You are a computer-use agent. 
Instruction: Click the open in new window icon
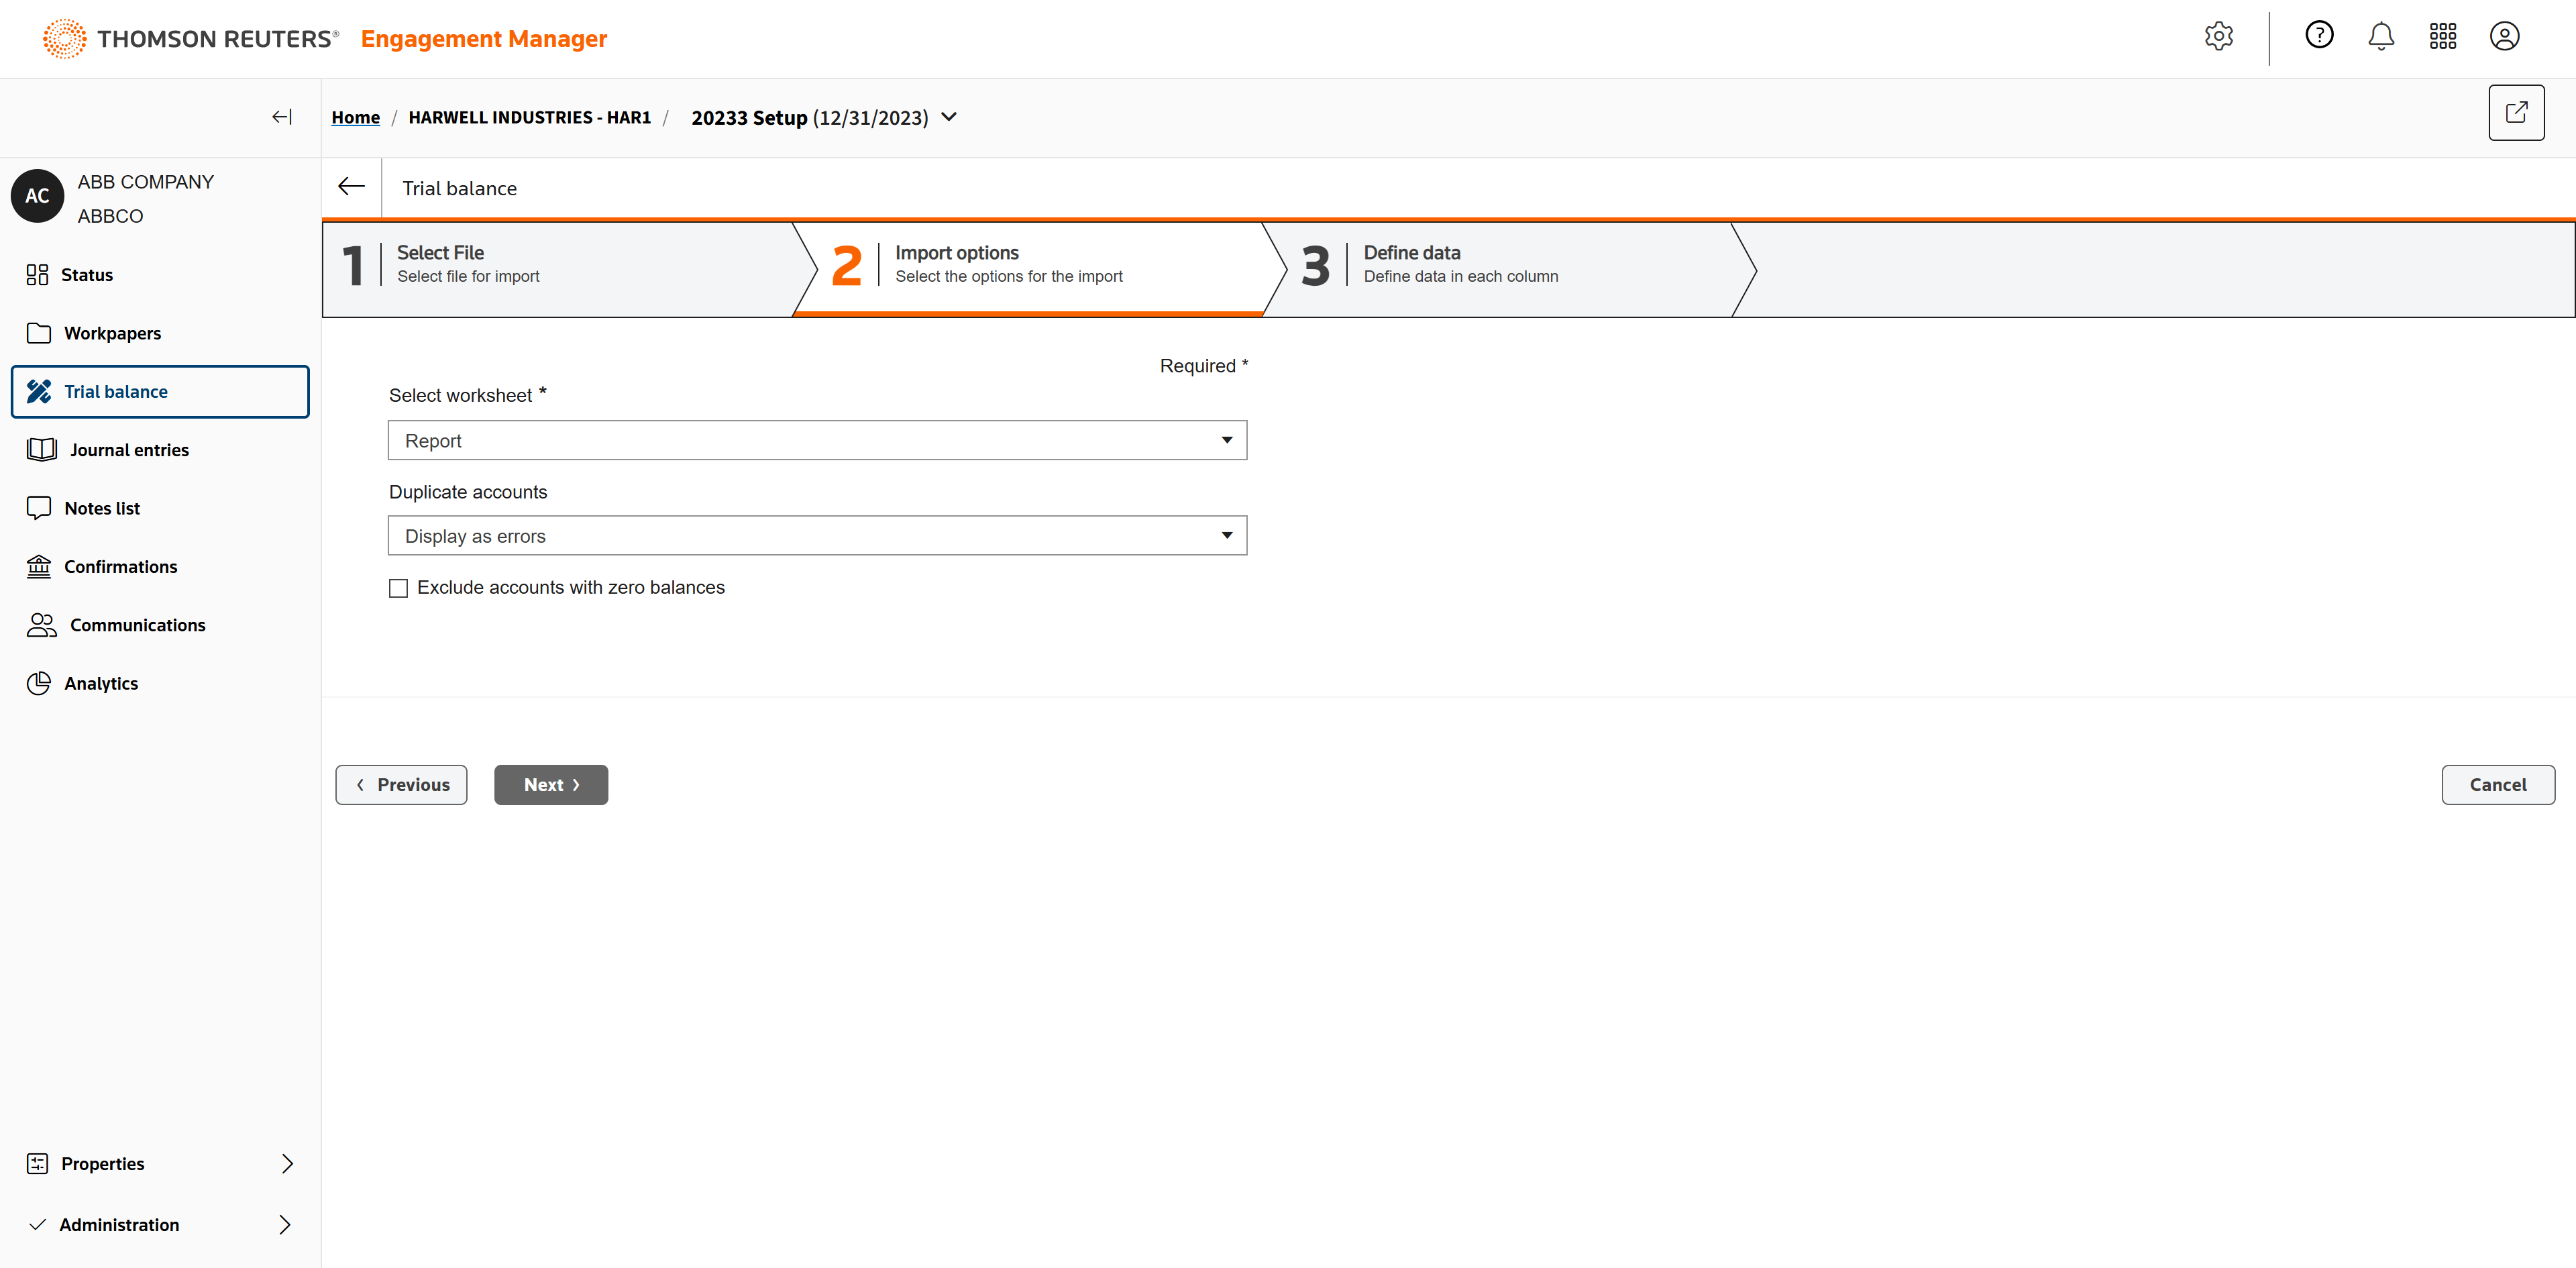[x=2515, y=113]
